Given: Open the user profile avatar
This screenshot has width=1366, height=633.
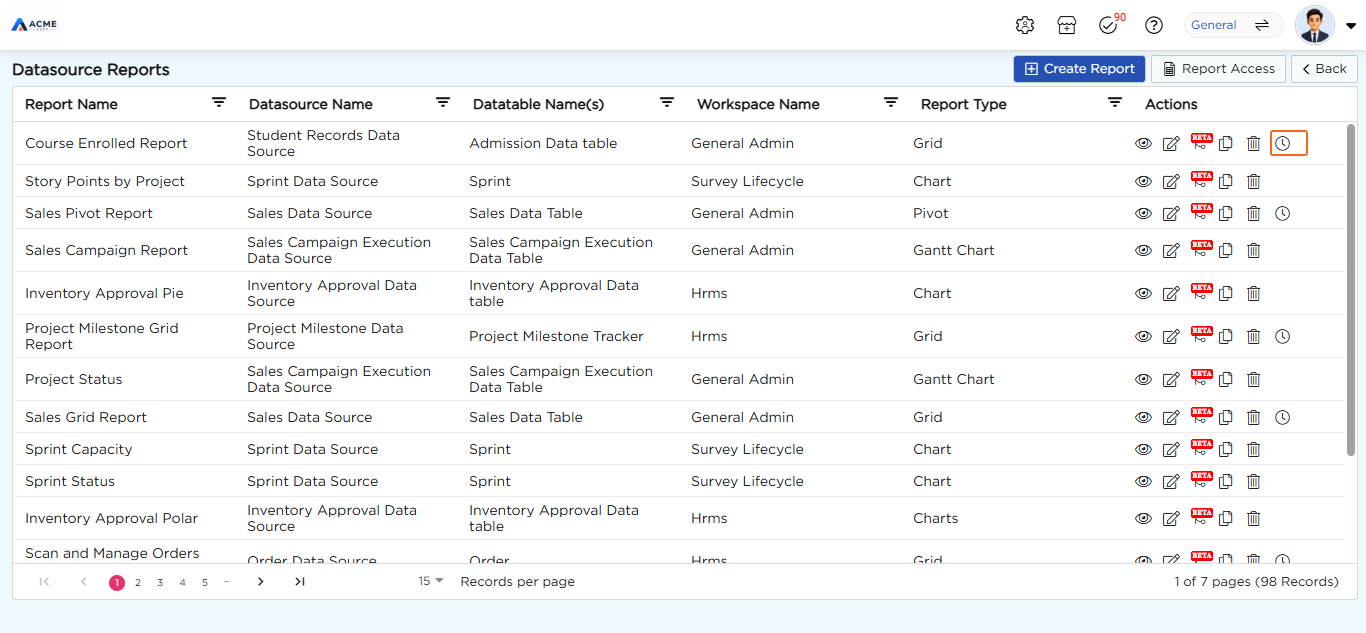Looking at the screenshot, I should (x=1314, y=25).
